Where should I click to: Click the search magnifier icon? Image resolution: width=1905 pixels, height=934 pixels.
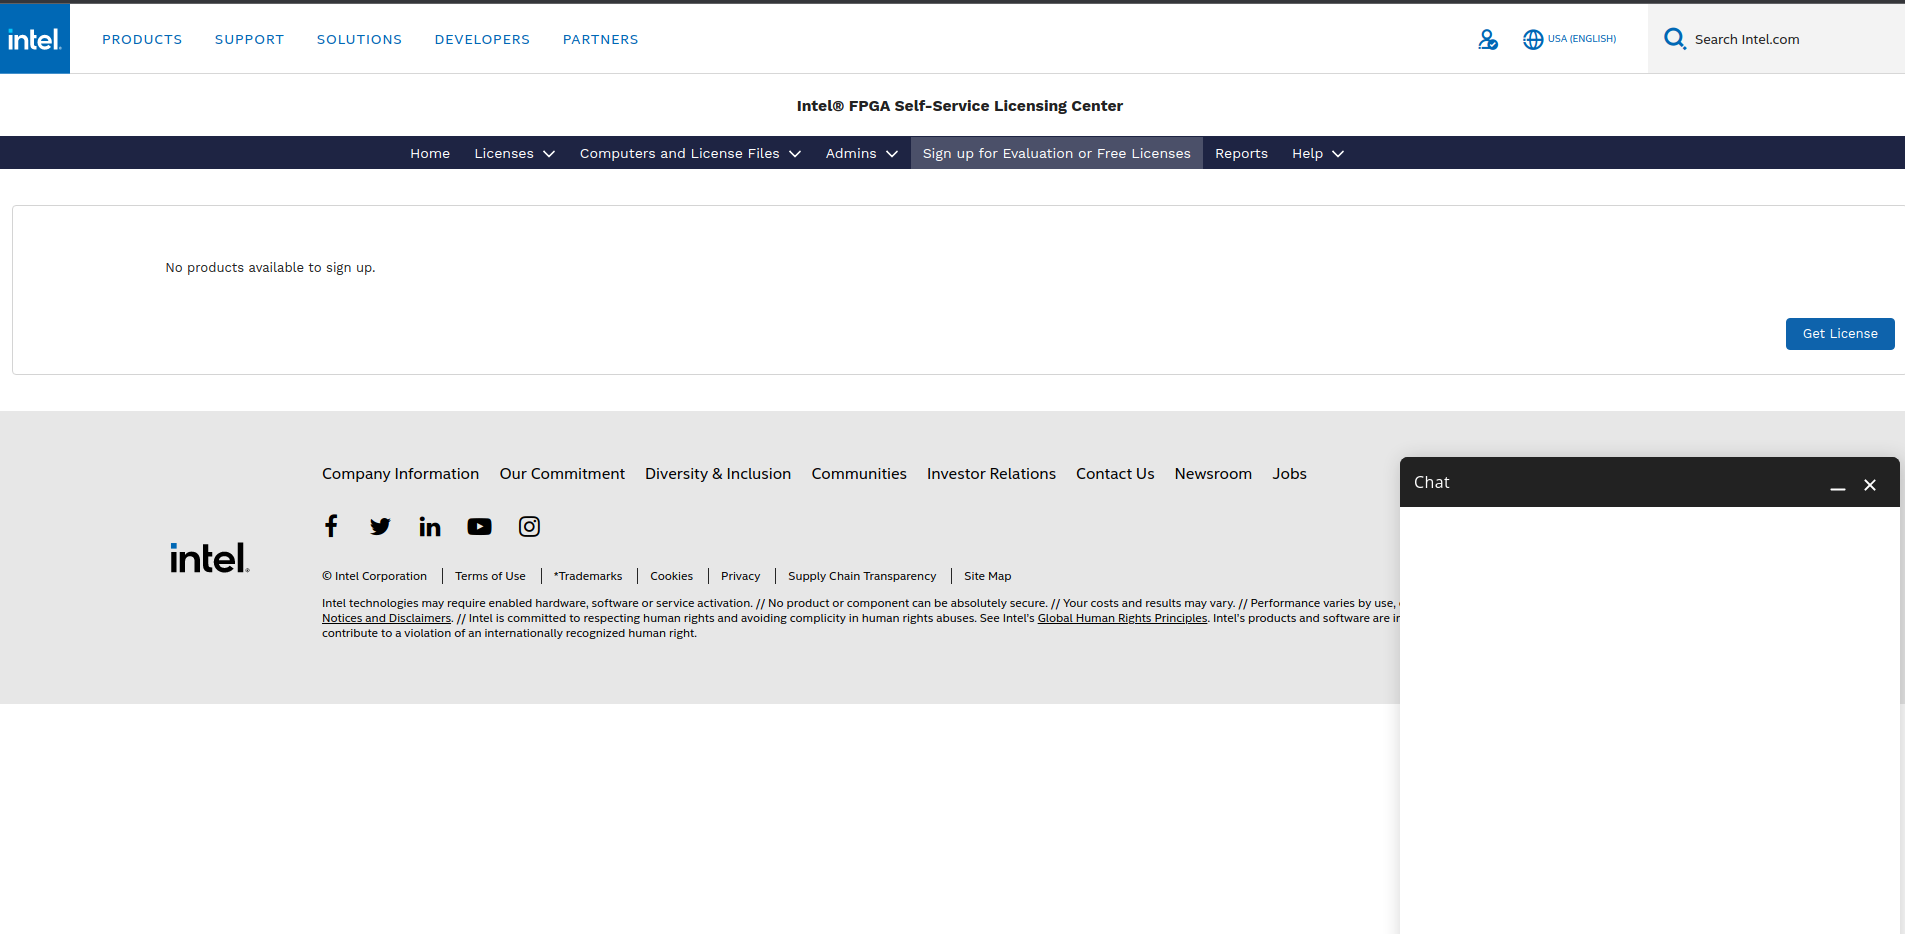click(1675, 39)
